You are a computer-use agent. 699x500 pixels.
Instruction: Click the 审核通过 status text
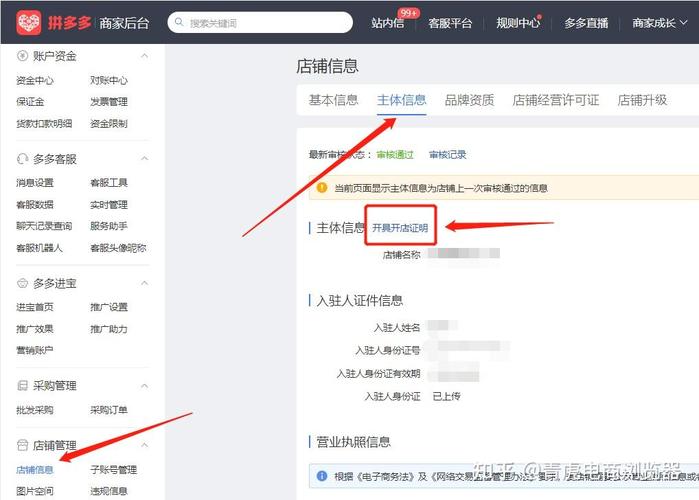pos(395,155)
